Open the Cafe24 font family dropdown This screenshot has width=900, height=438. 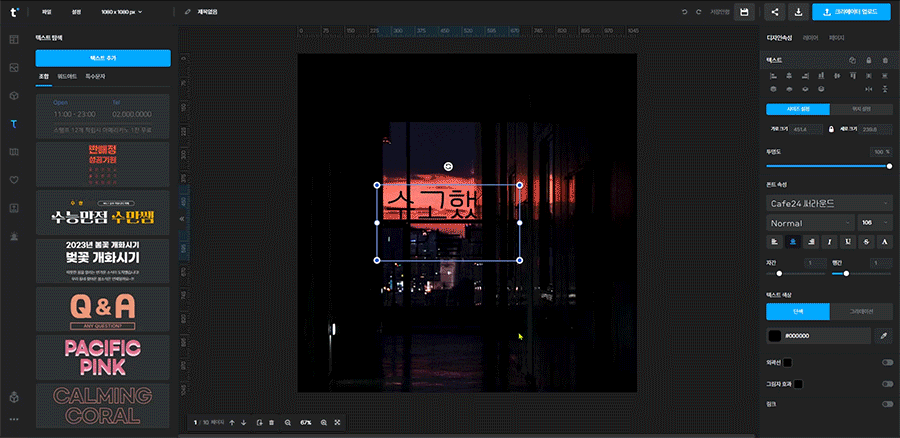(x=829, y=203)
